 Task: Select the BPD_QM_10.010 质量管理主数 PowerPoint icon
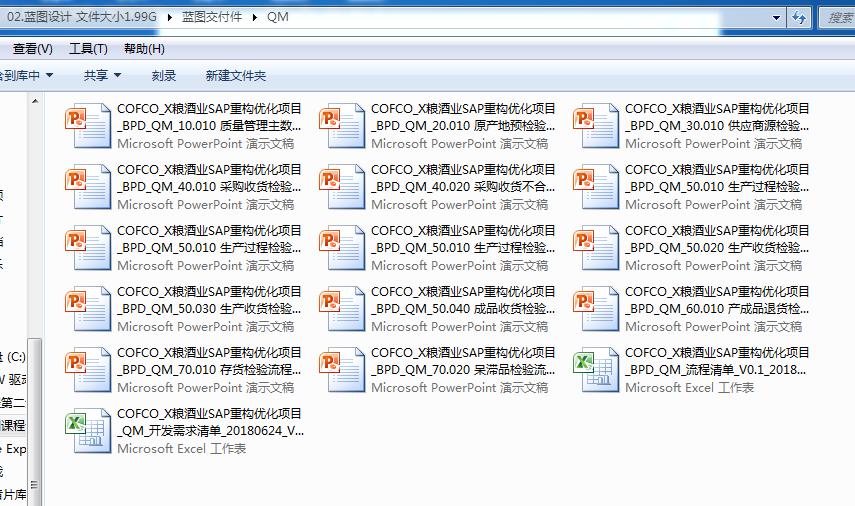pos(88,125)
